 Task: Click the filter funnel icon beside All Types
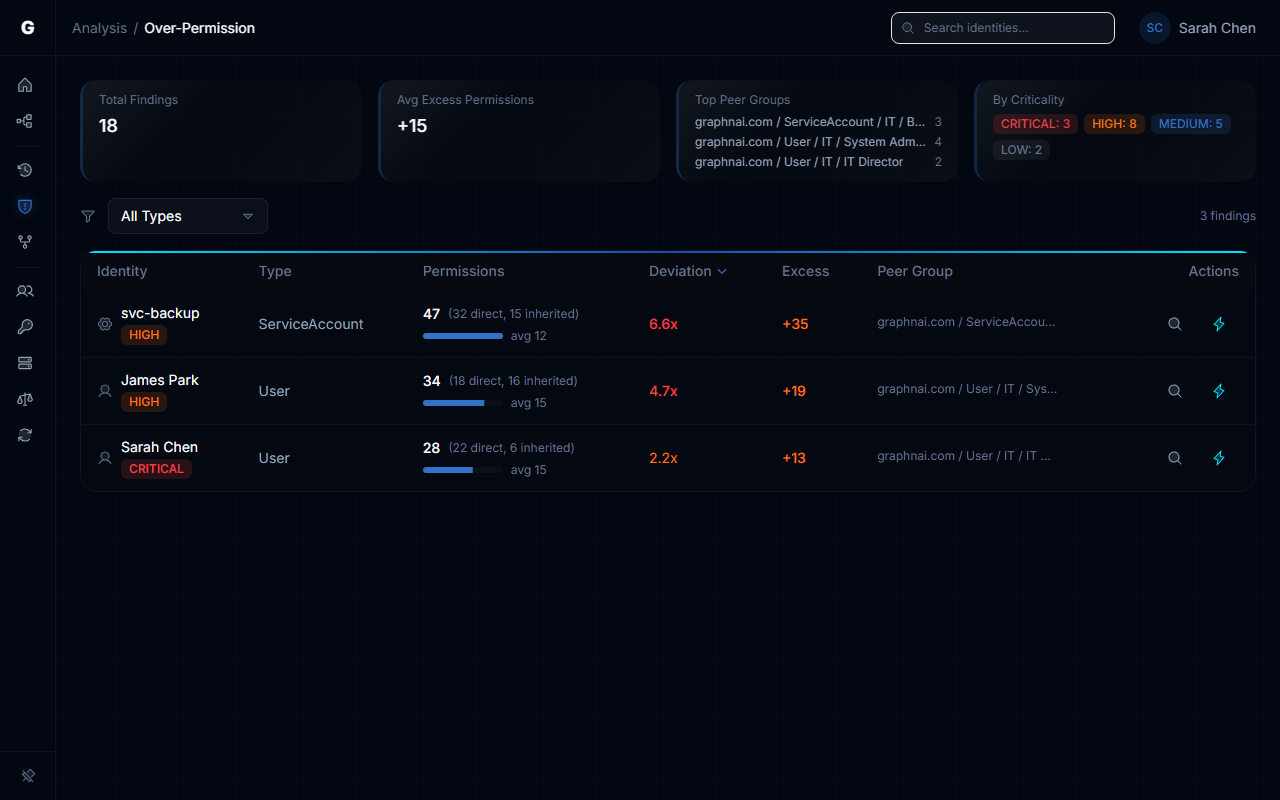[x=88, y=215]
